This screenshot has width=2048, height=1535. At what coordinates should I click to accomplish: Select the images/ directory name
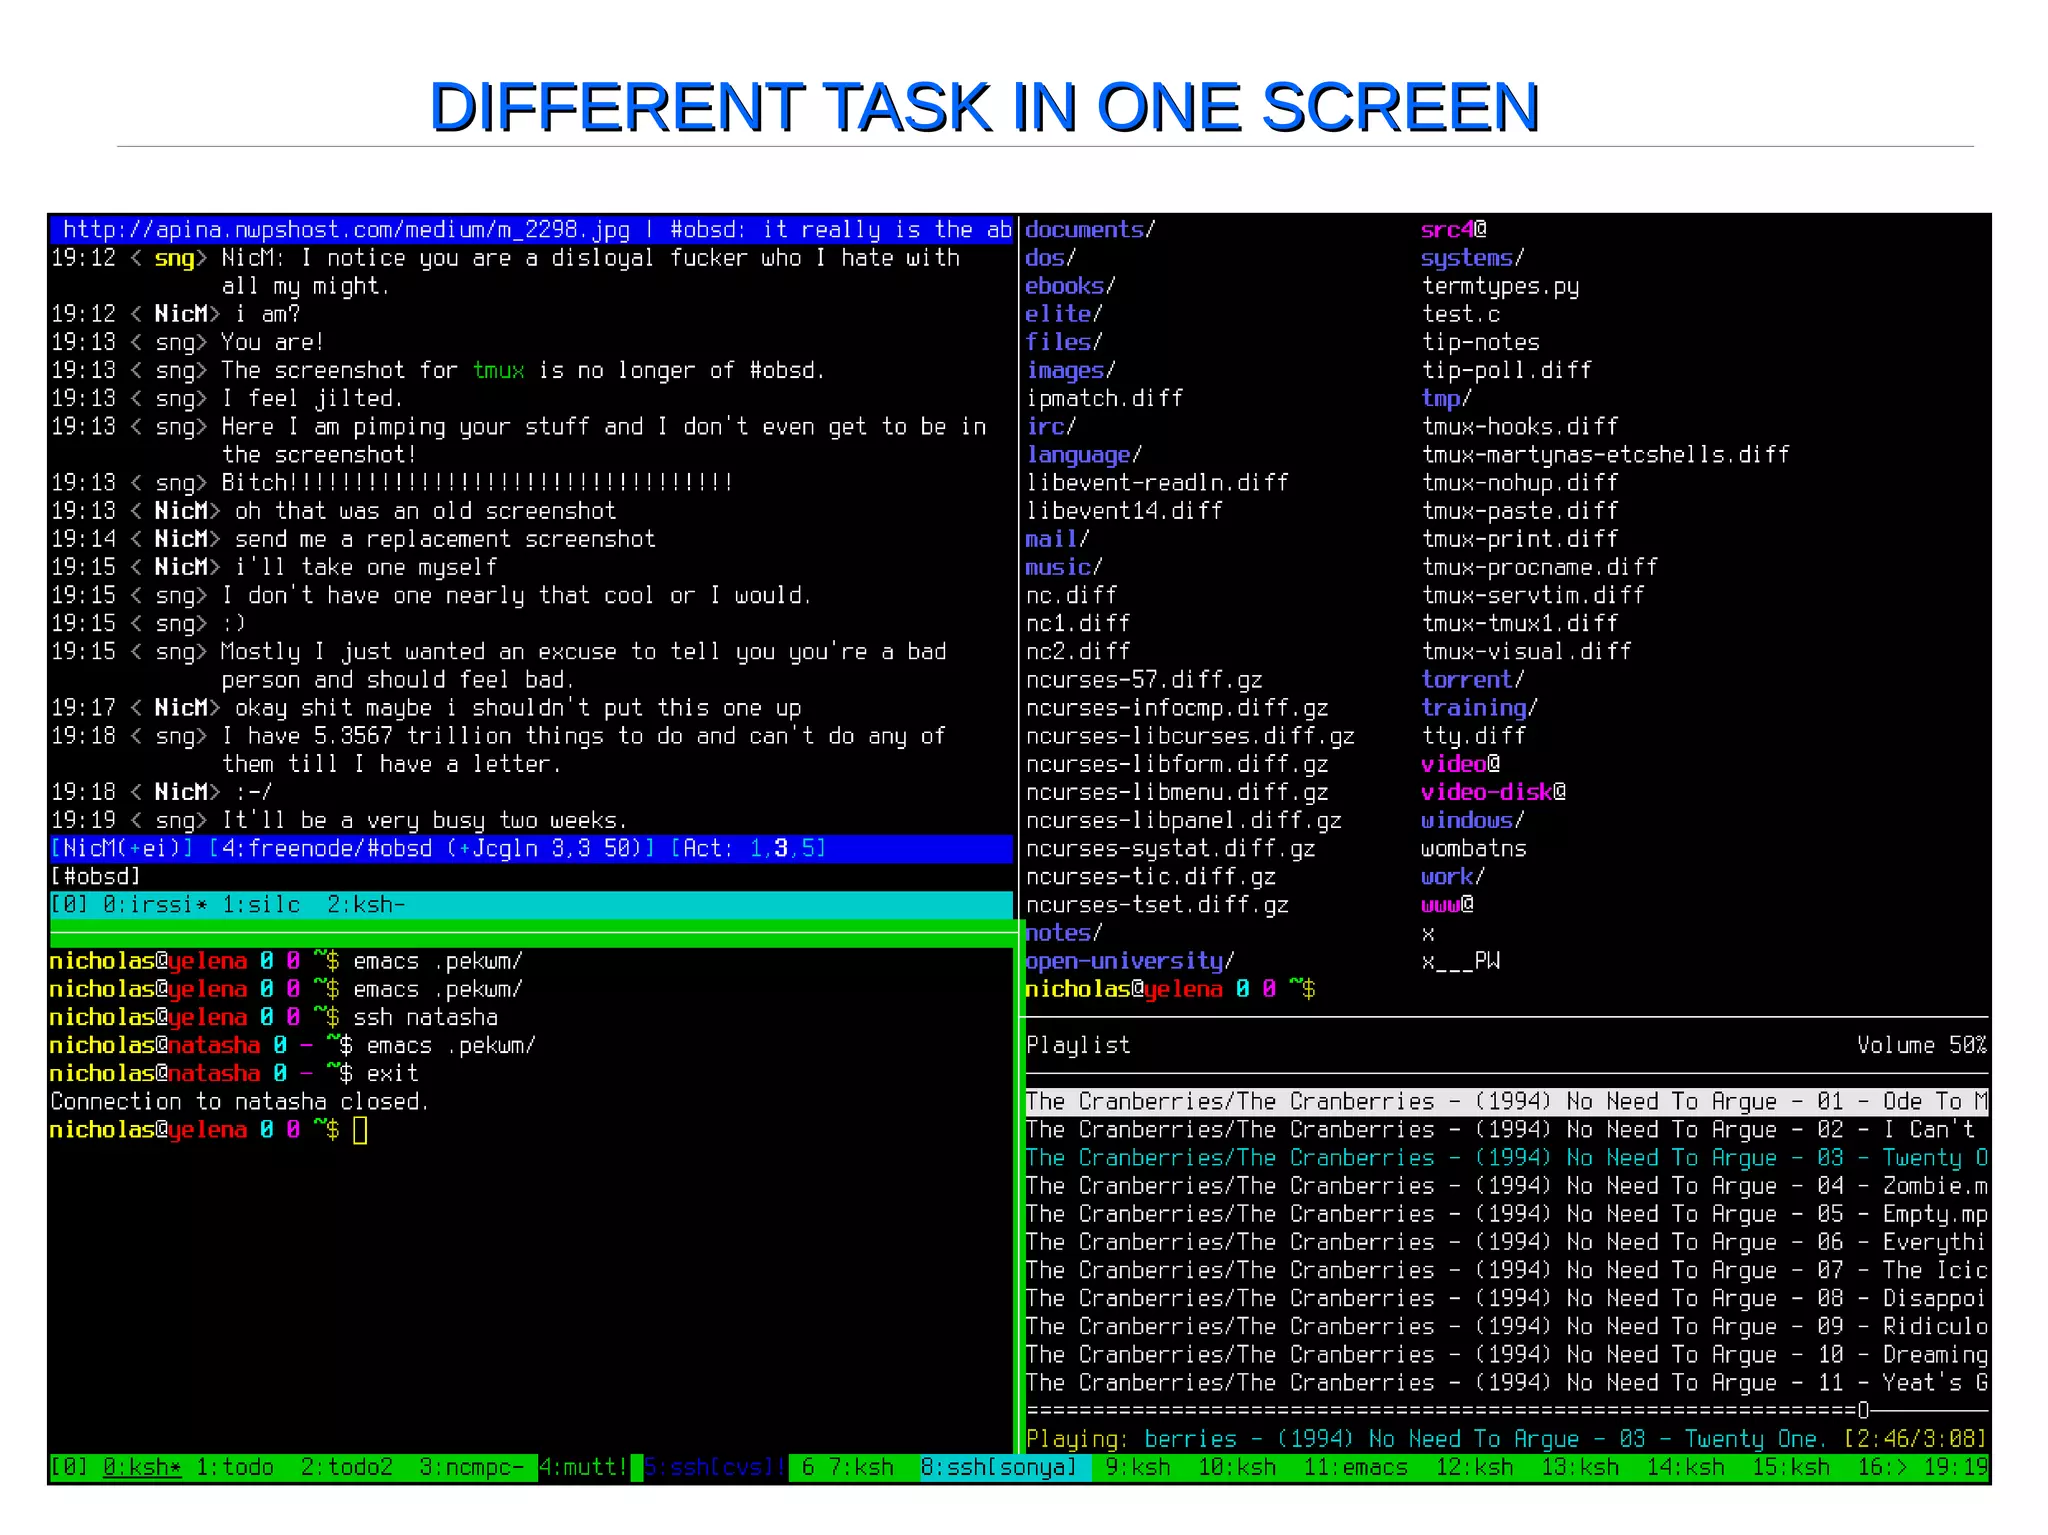(x=1071, y=371)
